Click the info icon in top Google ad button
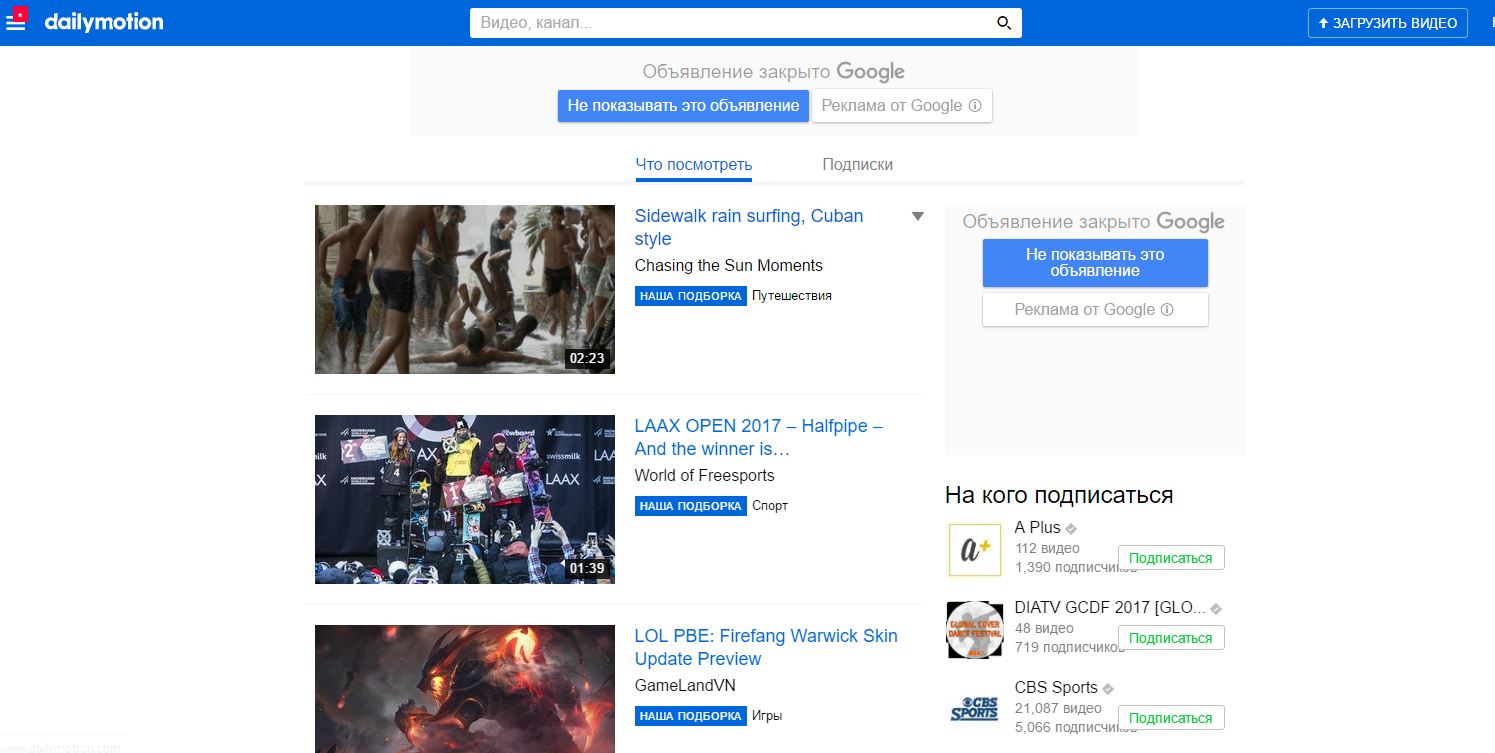The height and width of the screenshot is (753, 1495). [x=975, y=106]
